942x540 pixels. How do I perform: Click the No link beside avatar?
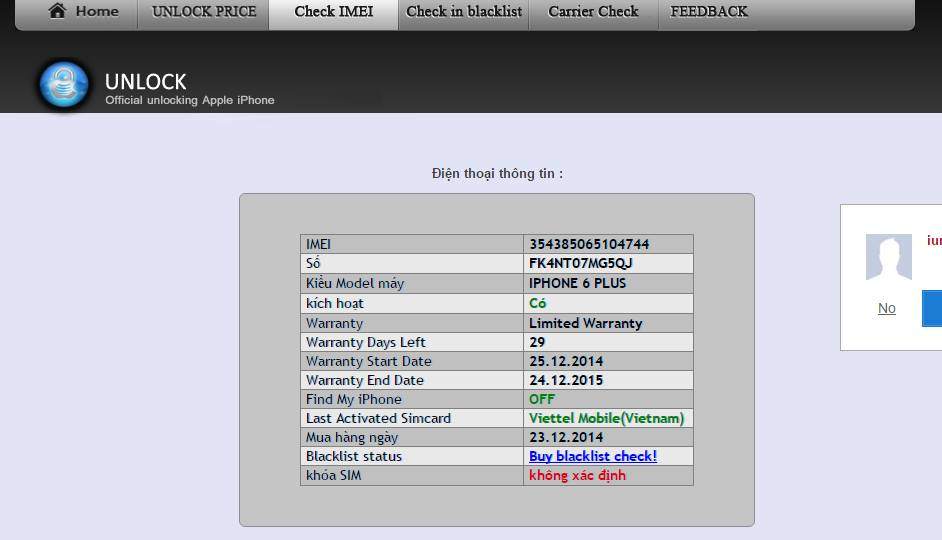pos(886,308)
